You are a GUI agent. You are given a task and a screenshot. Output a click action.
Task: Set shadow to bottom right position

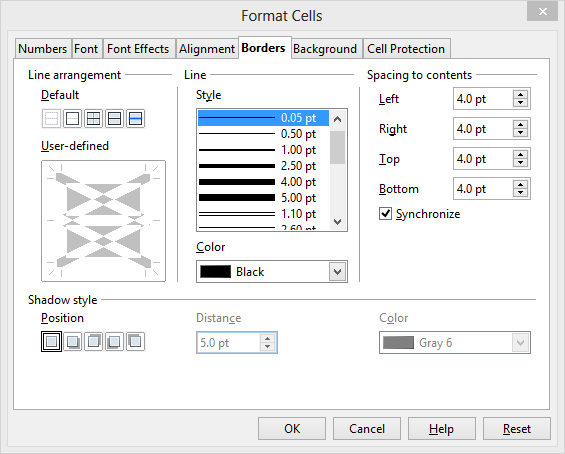coord(72,341)
